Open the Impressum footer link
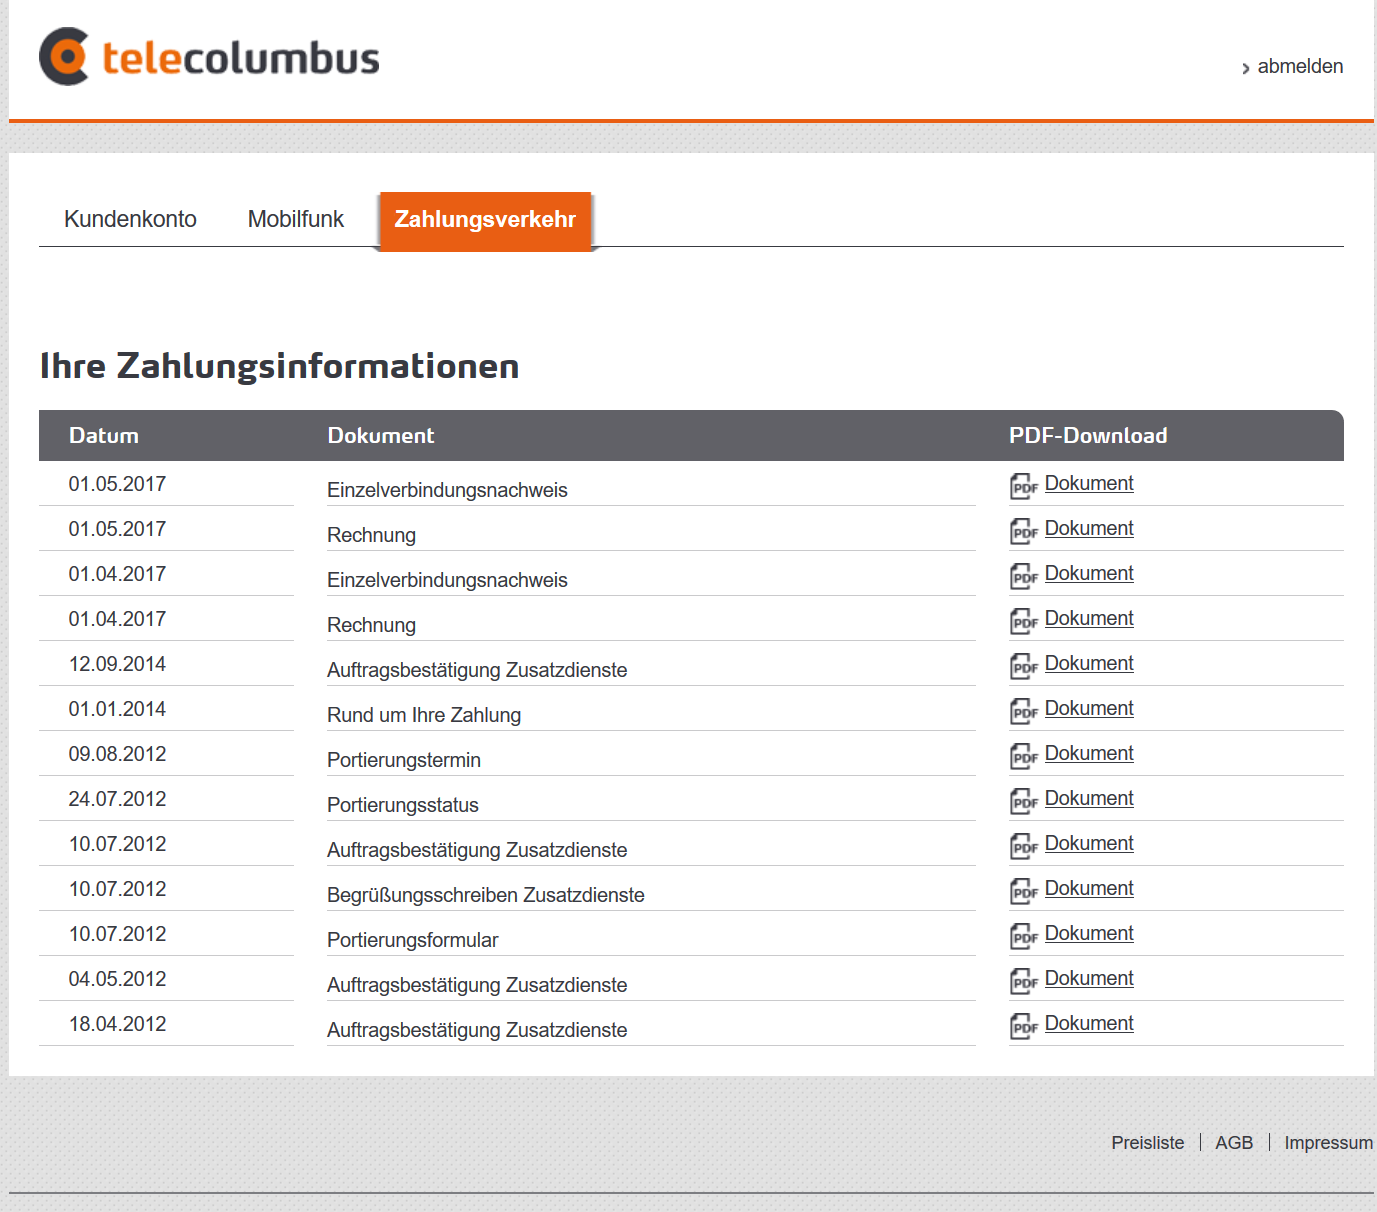This screenshot has height=1212, width=1377. [1328, 1142]
